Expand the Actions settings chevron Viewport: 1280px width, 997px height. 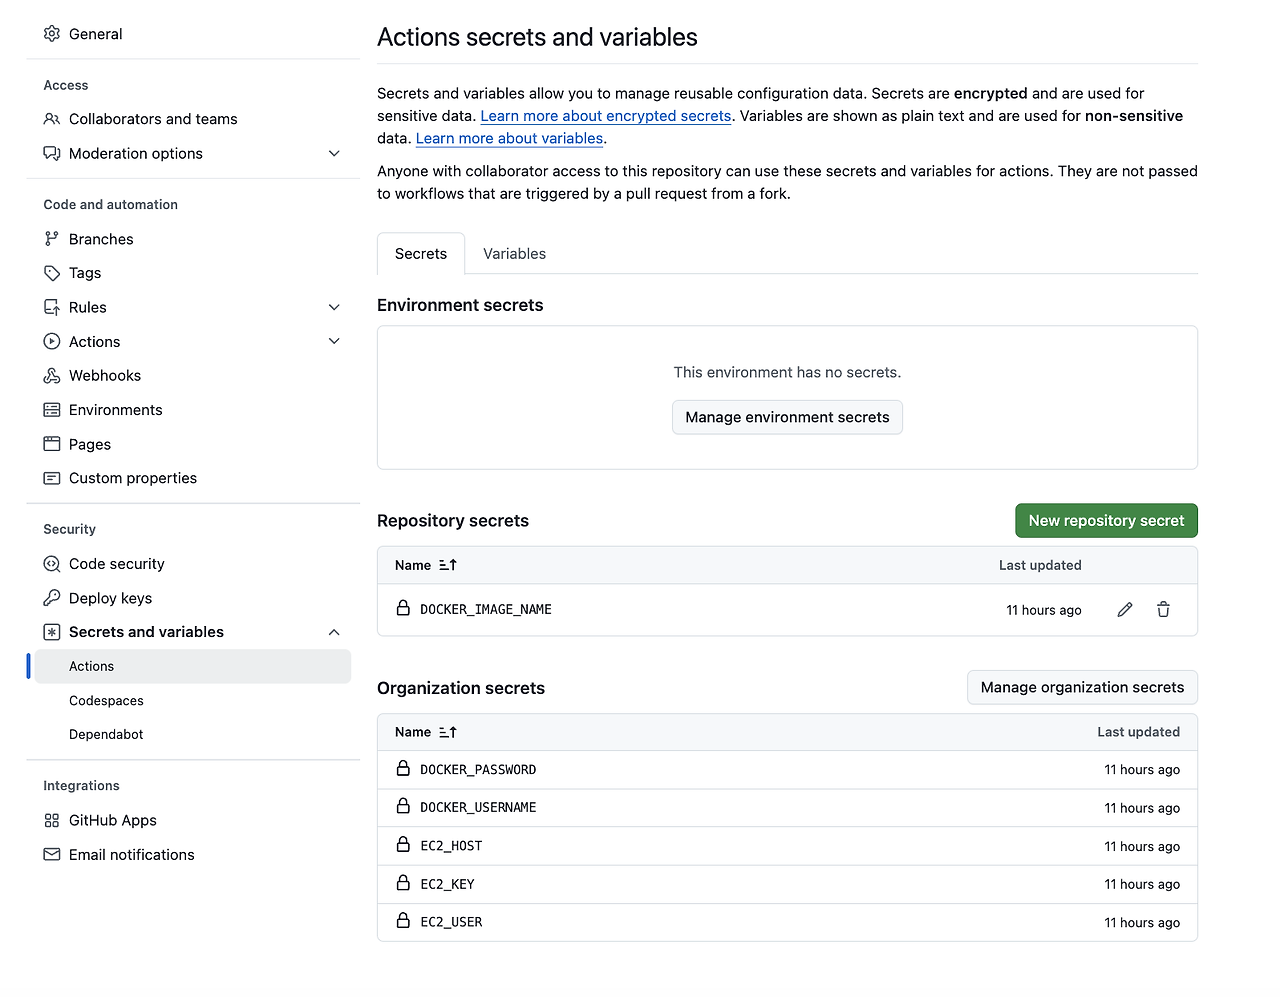(334, 342)
